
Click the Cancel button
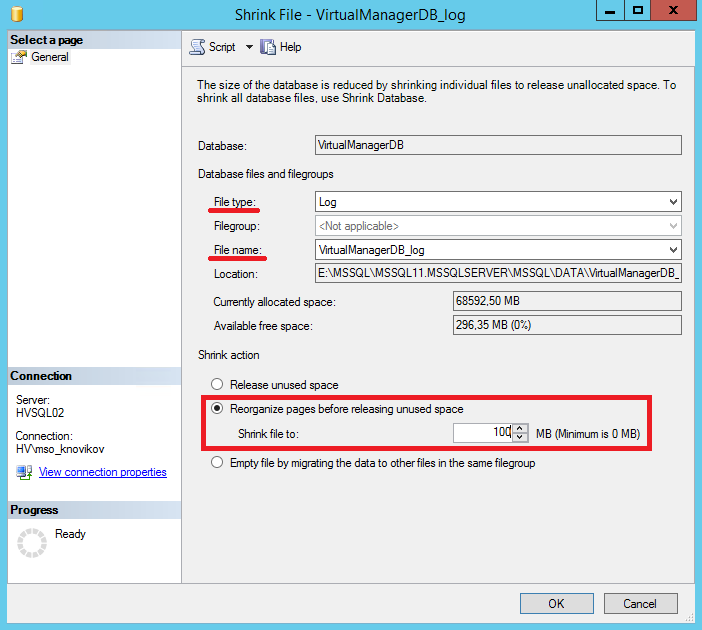pos(640,604)
